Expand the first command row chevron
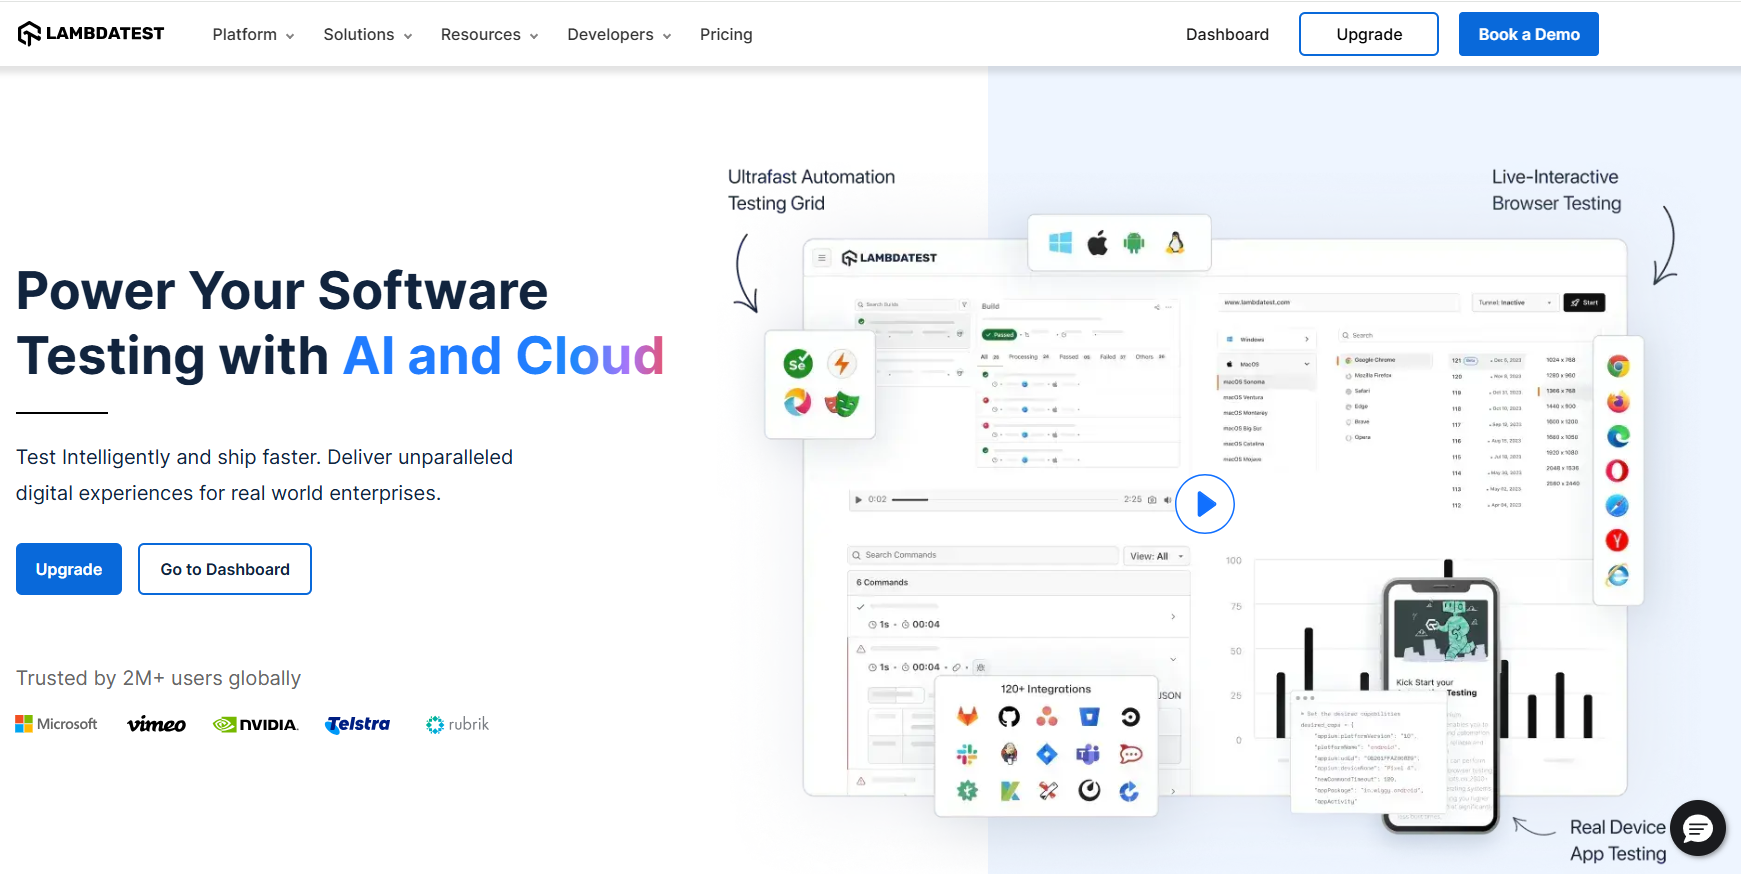This screenshot has height=874, width=1741. coord(1173,617)
